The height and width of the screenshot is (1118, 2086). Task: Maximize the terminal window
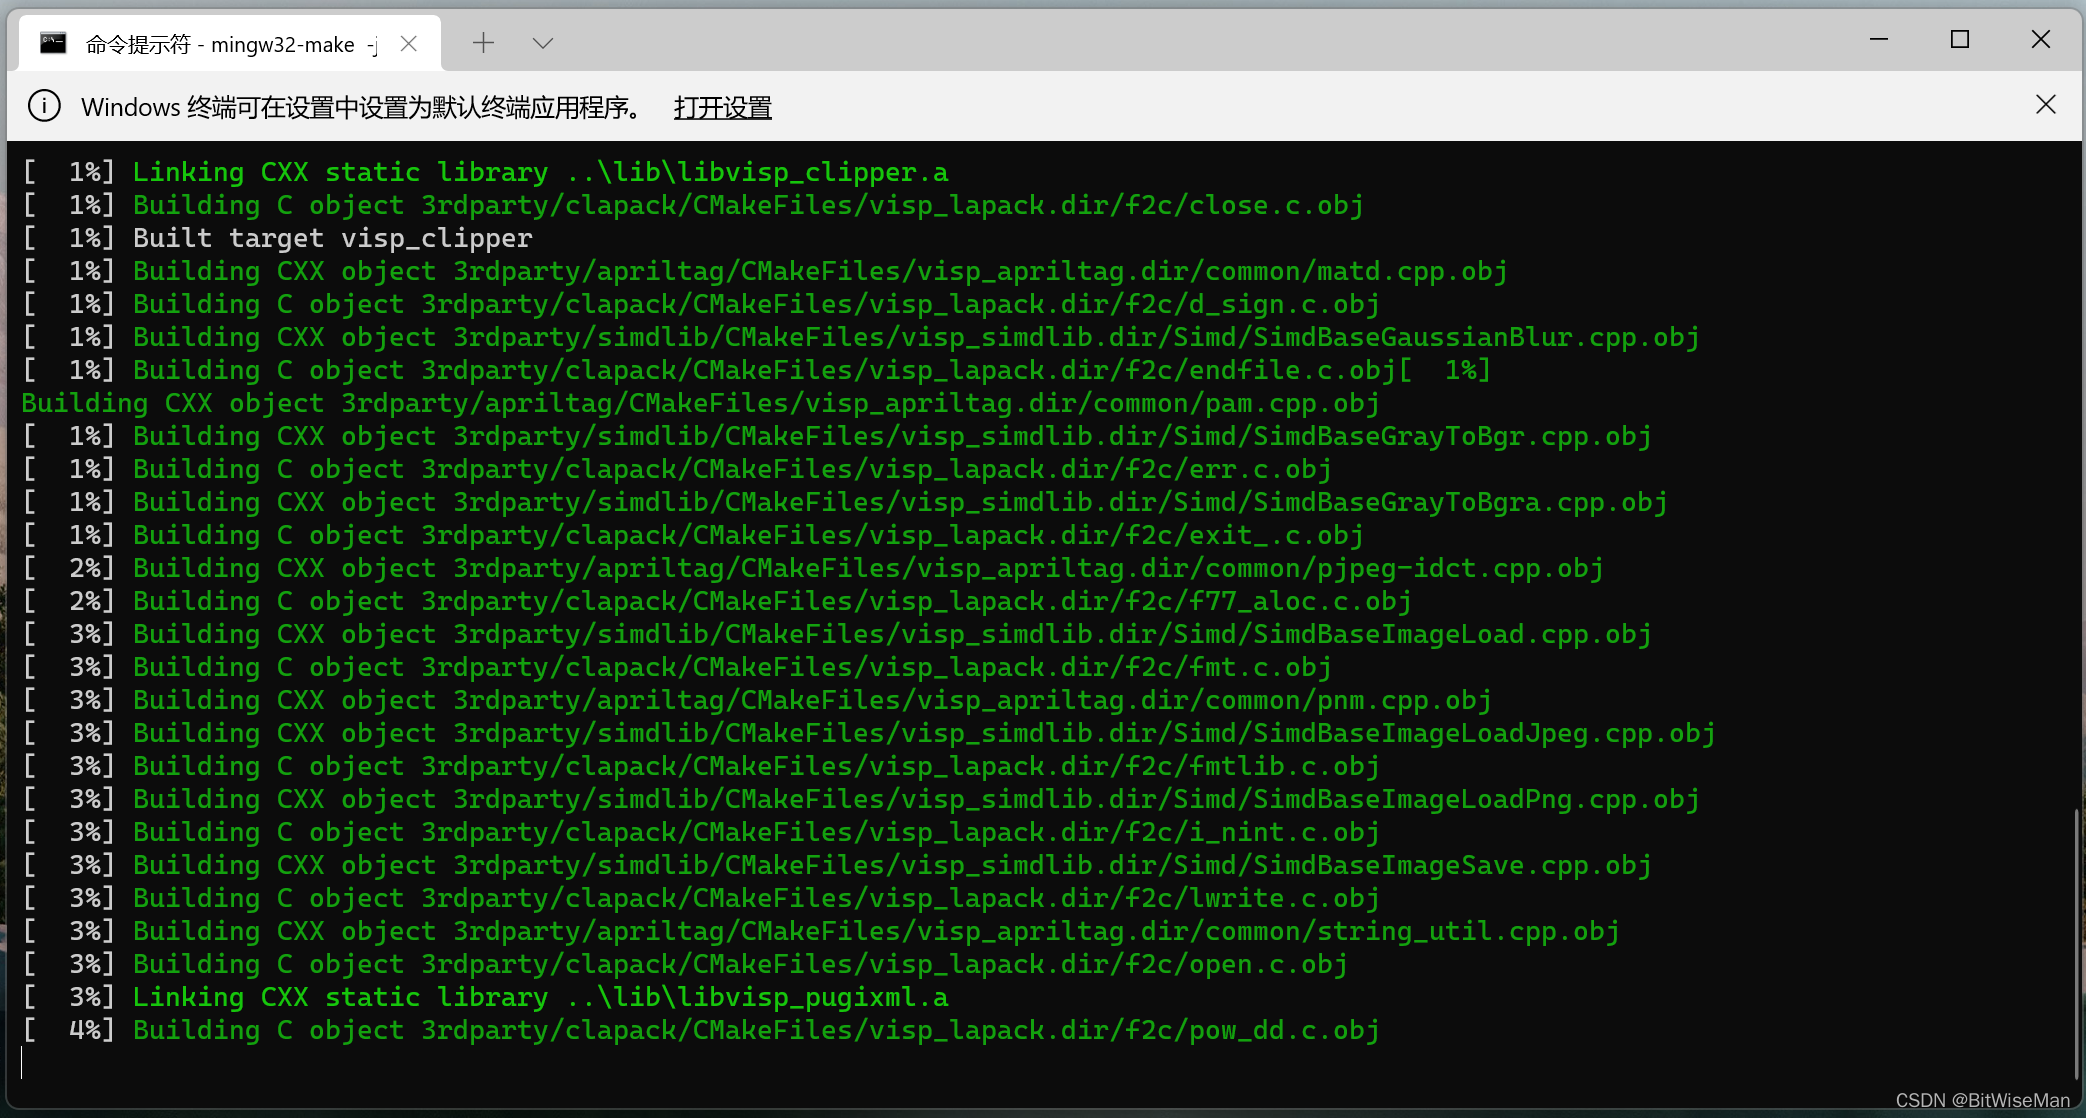(1960, 39)
